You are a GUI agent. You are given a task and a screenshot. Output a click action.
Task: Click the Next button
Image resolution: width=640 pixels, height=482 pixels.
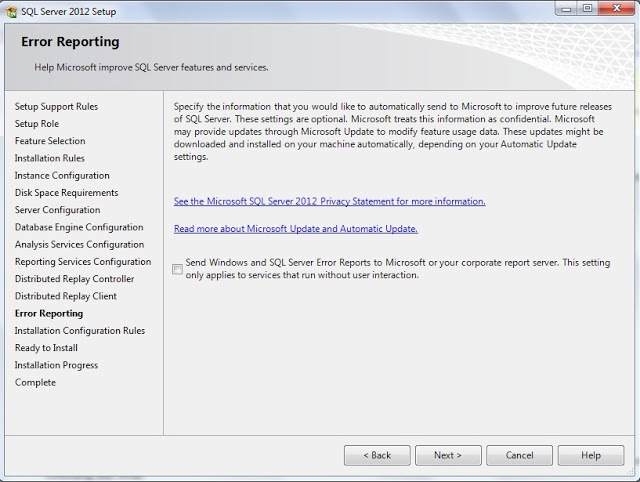tap(448, 455)
